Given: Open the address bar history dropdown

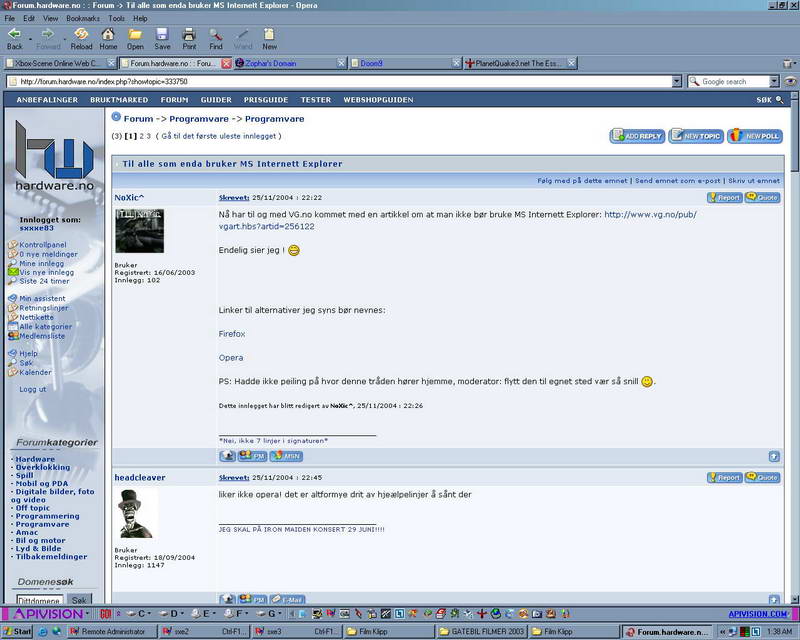Looking at the screenshot, I should point(677,81).
